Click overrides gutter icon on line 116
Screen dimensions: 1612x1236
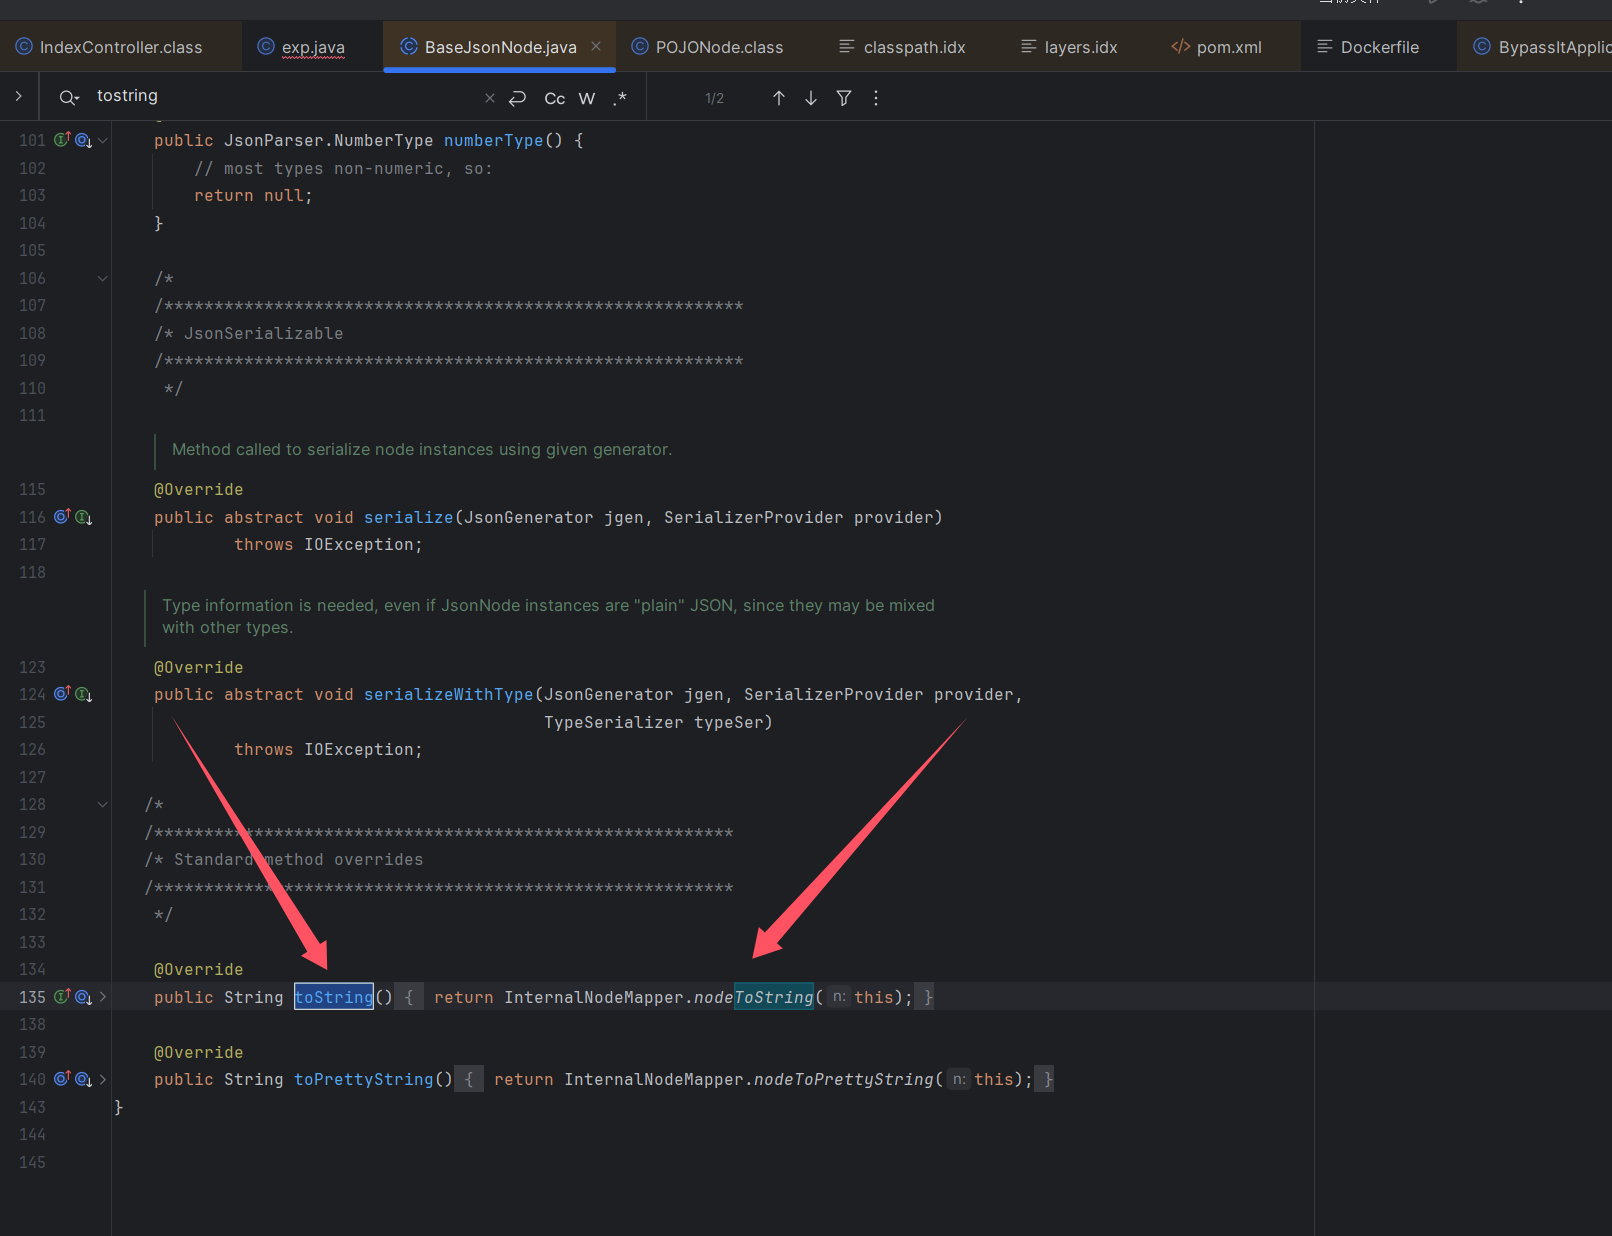[x=62, y=517]
